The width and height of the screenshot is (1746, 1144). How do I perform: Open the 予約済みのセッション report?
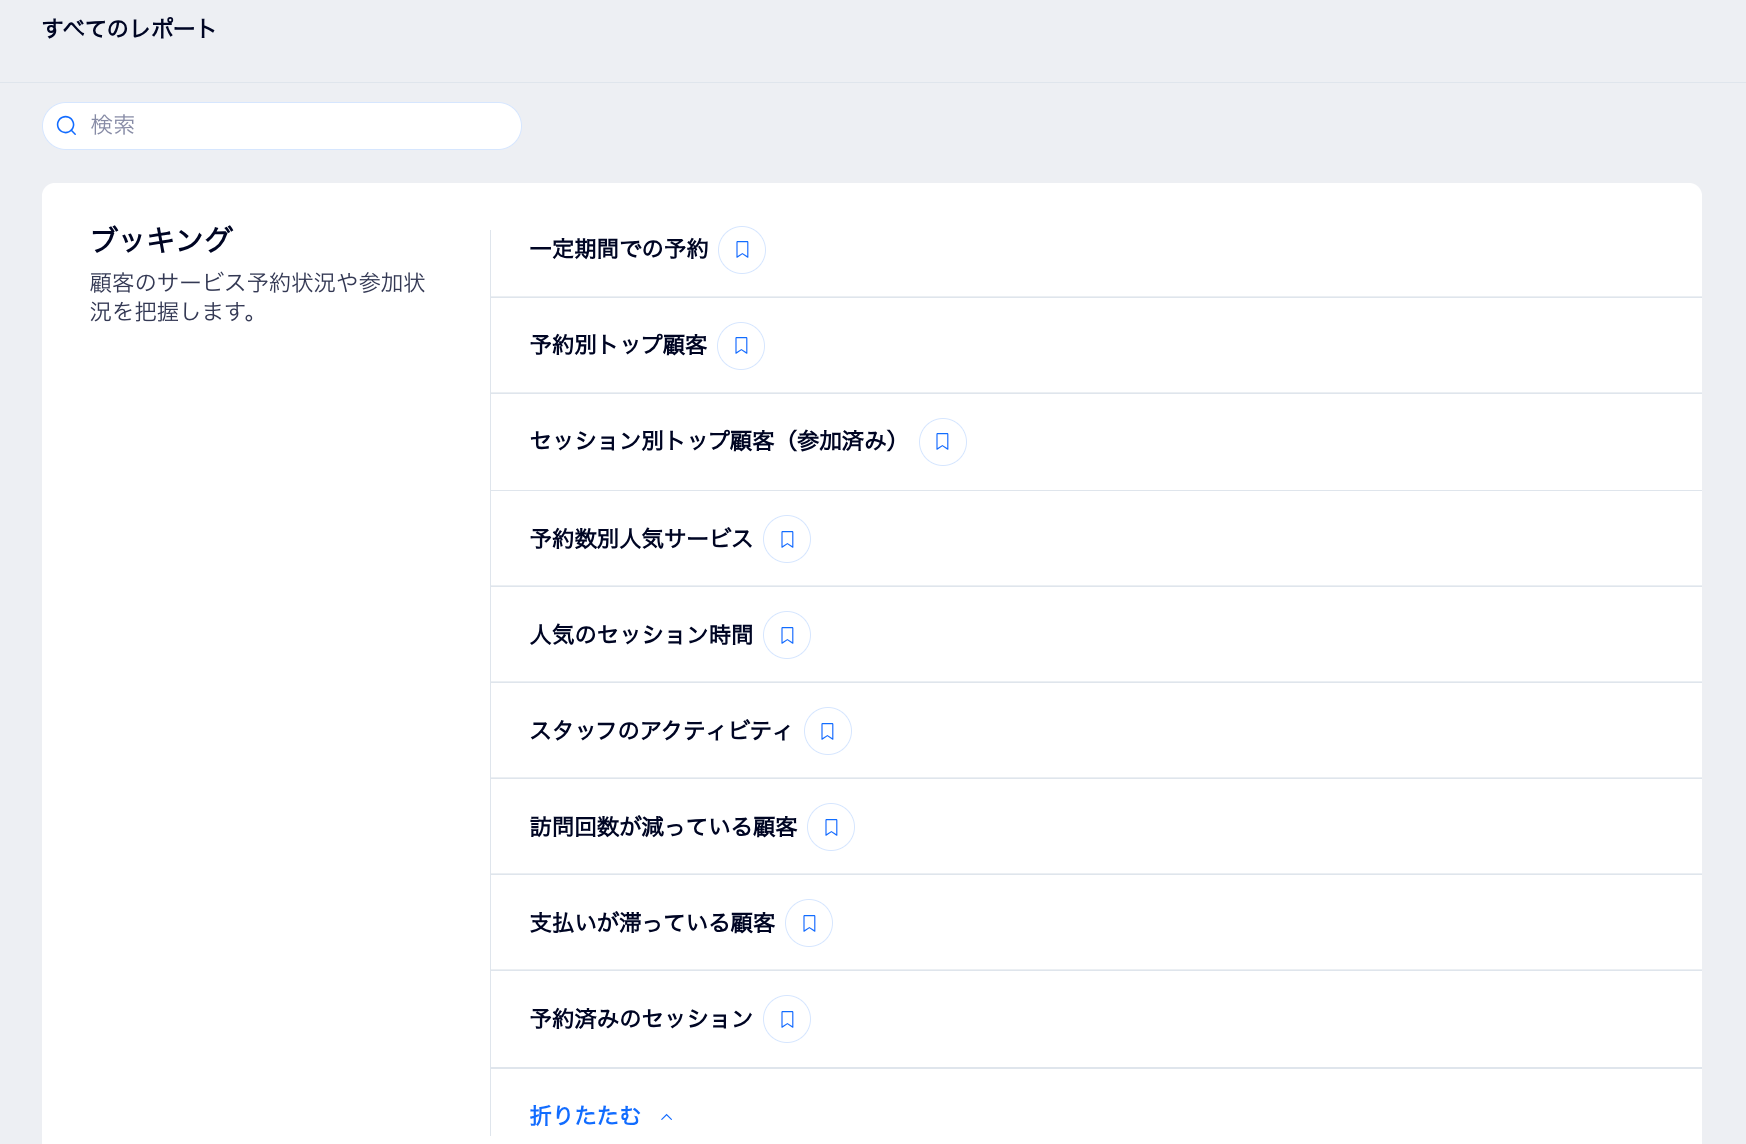pos(640,1019)
